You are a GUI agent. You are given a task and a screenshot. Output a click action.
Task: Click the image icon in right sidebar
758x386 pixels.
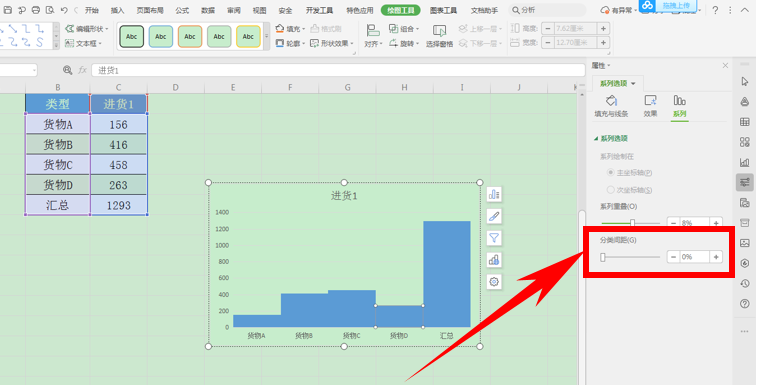tap(744, 243)
